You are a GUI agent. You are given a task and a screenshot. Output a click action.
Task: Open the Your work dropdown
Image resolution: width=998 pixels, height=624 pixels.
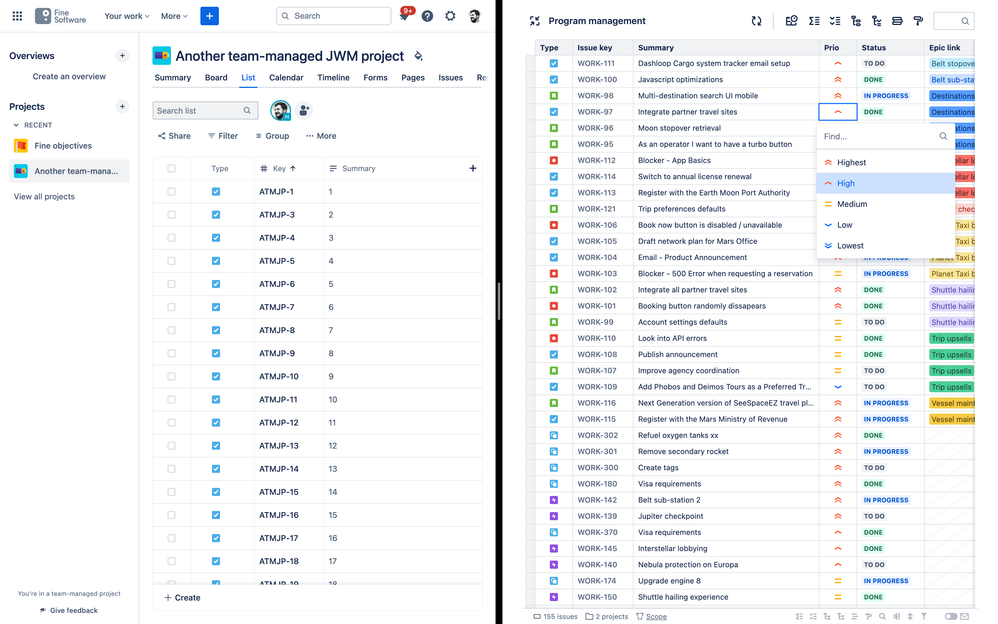coord(125,16)
